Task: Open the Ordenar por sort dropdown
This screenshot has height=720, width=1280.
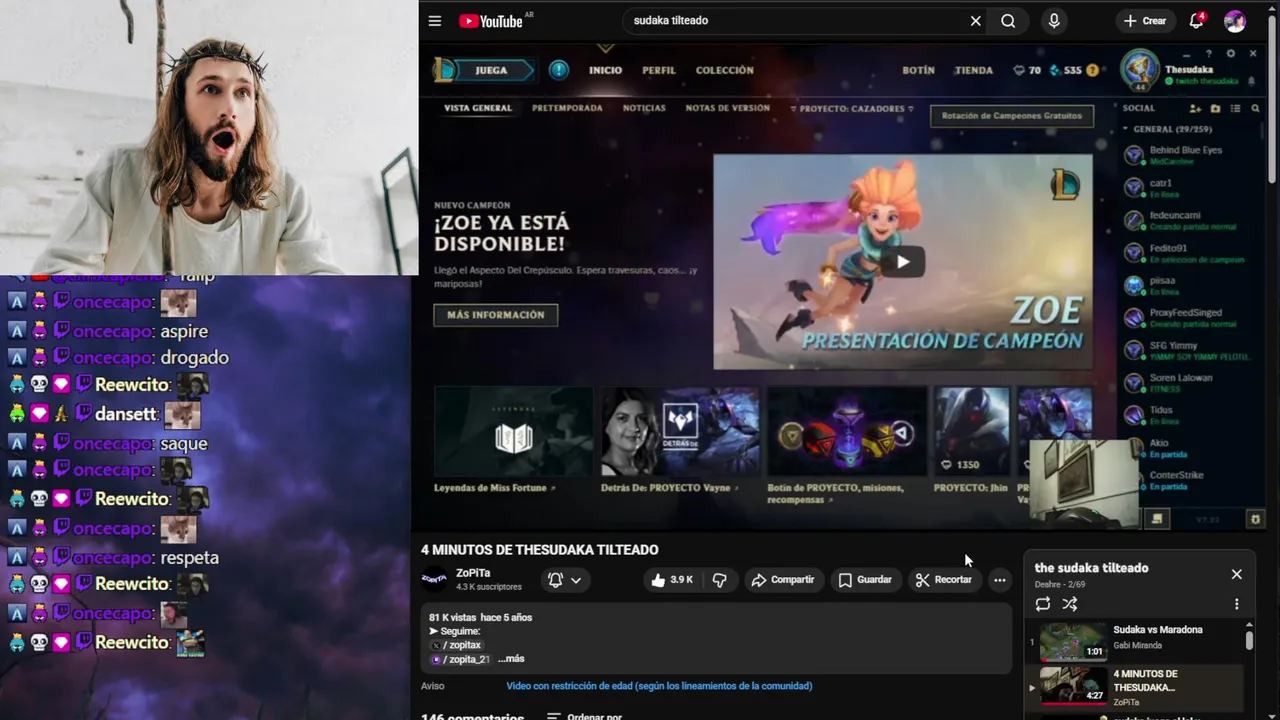Action: point(584,717)
